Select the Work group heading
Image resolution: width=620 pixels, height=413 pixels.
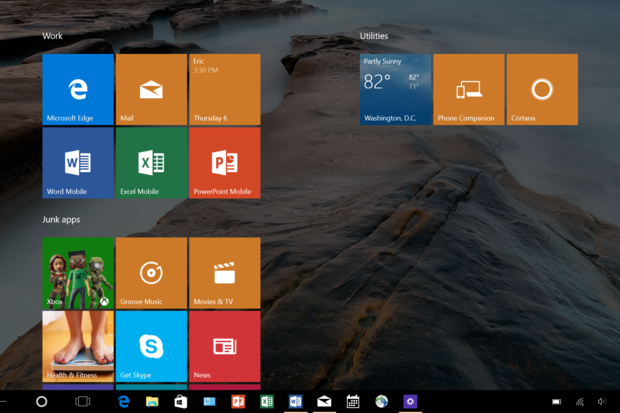(52, 36)
